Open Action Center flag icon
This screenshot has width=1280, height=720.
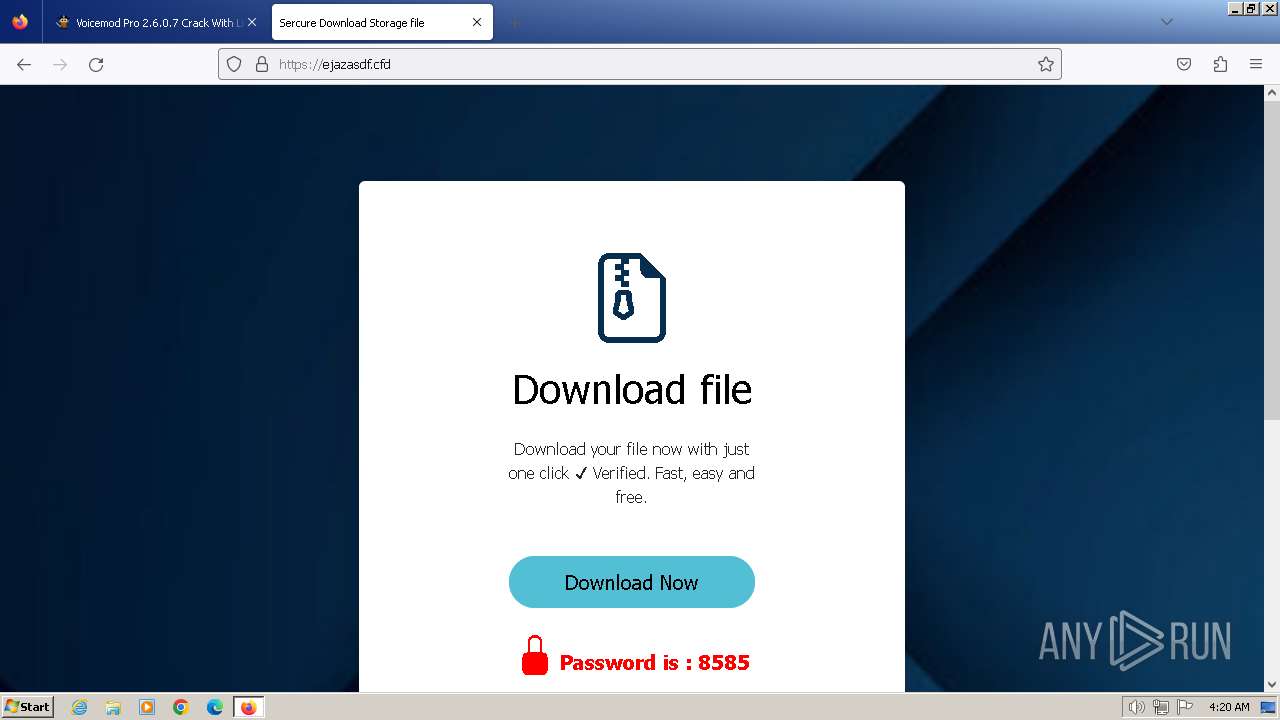tap(1185, 707)
